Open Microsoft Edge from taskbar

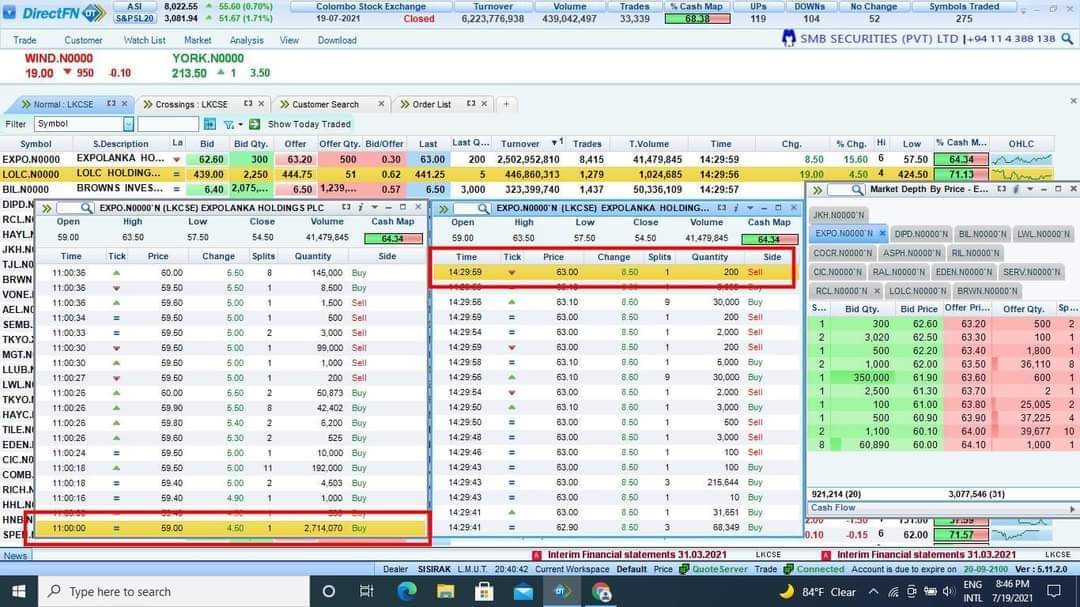pos(406,592)
